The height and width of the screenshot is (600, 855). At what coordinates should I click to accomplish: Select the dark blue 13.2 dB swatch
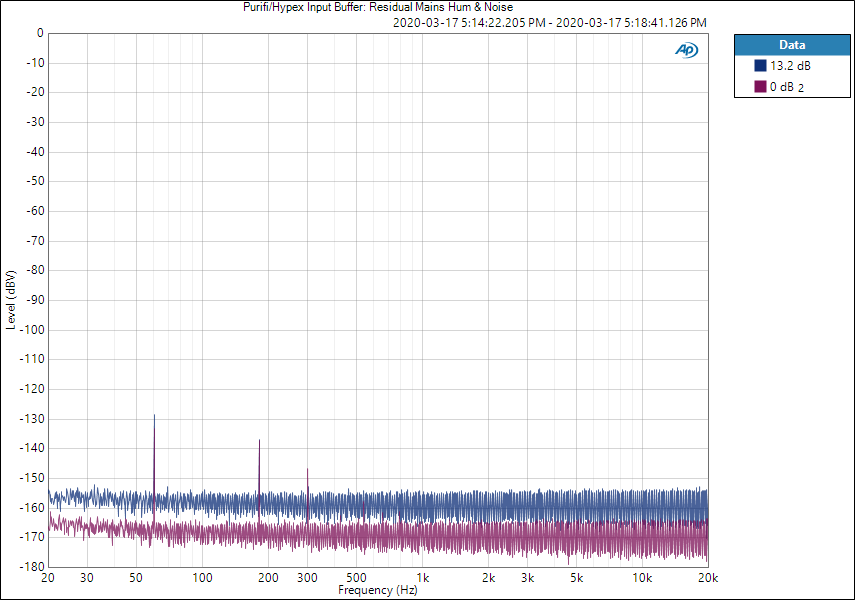click(760, 65)
